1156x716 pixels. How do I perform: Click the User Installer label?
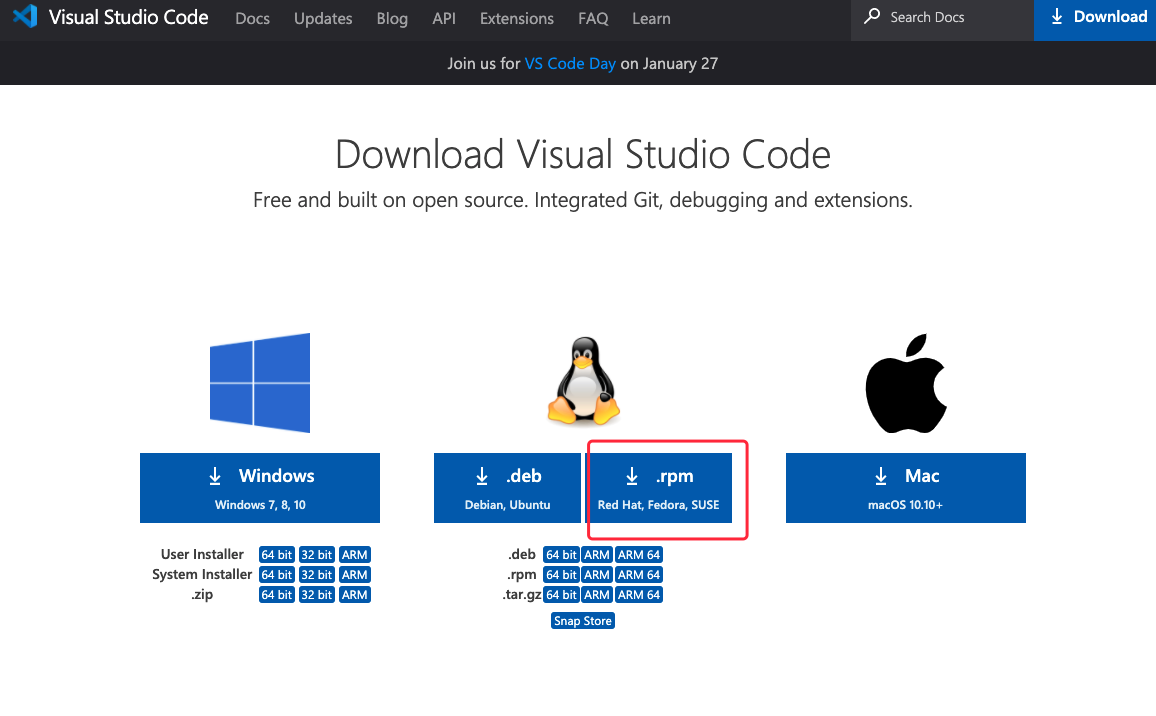pyautogui.click(x=202, y=555)
